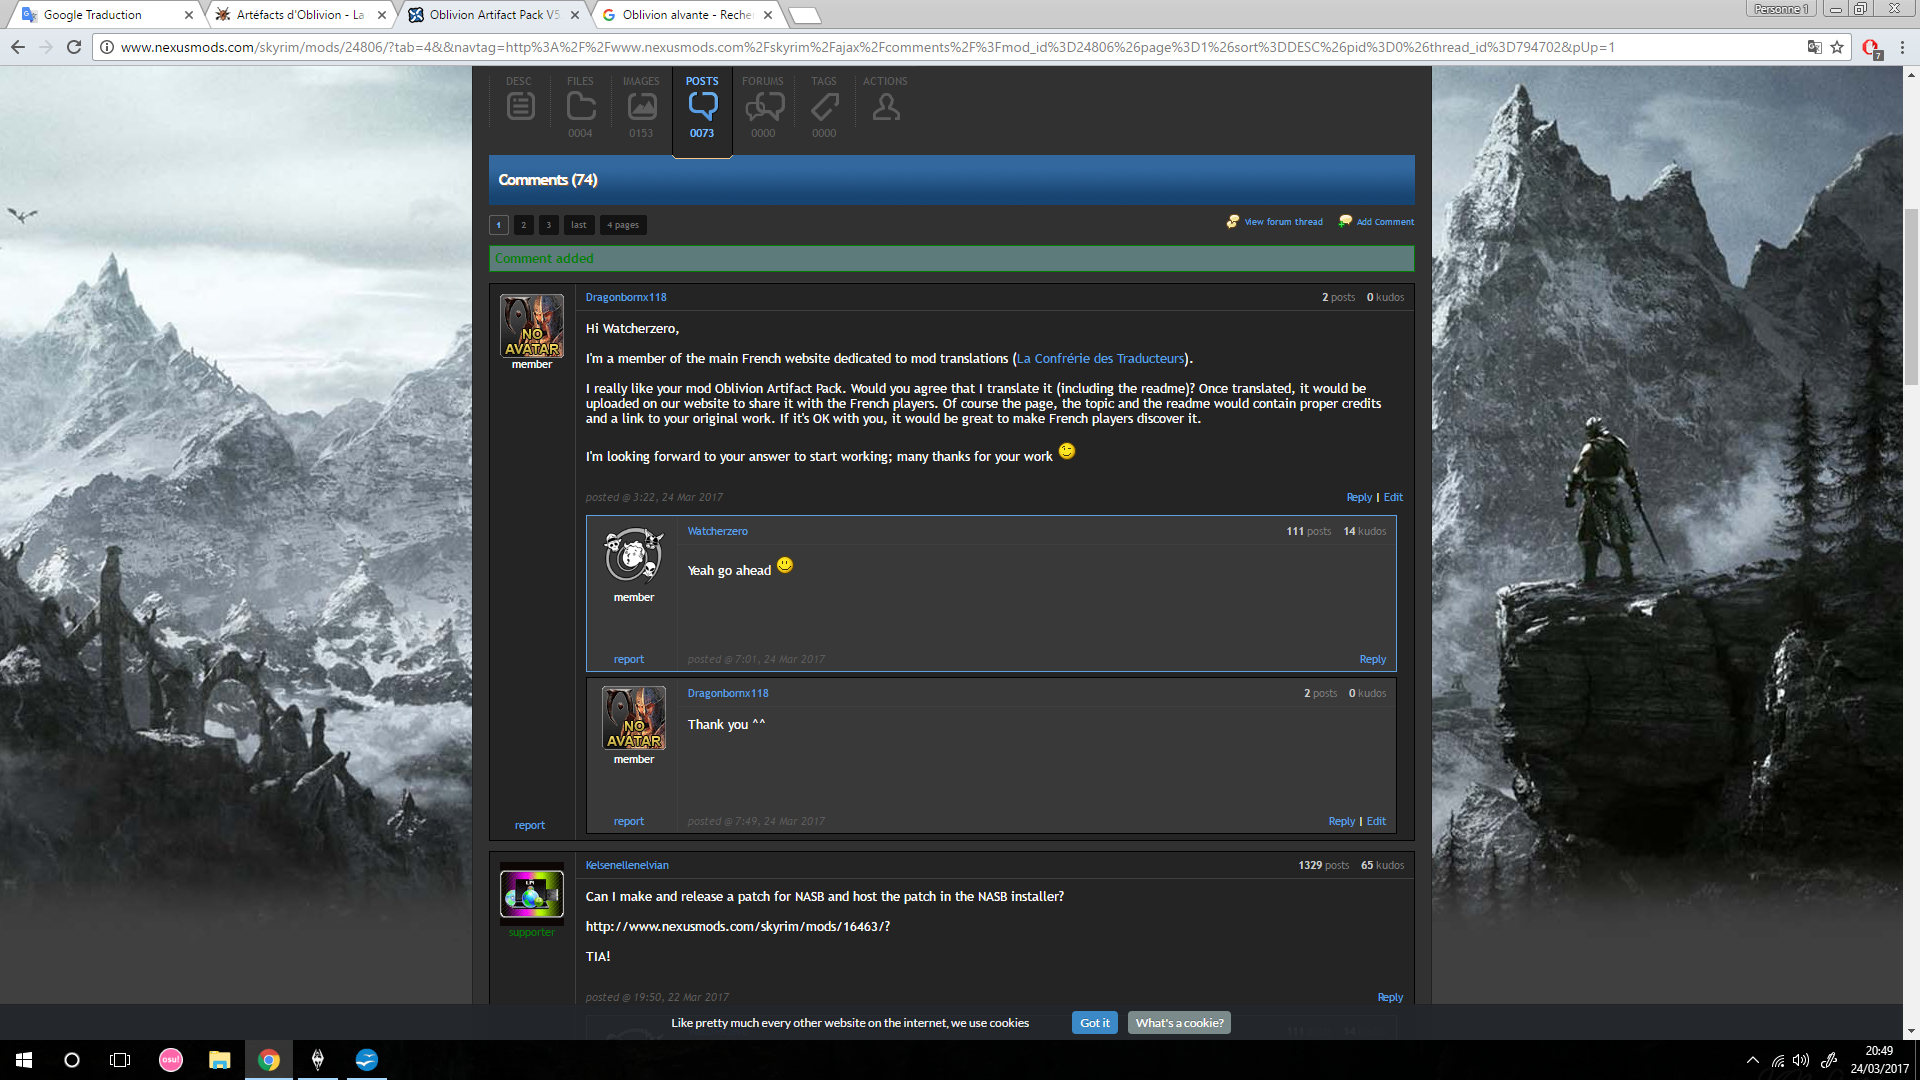Open Chrome three-dot menu
Image resolution: width=1920 pixels, height=1080 pixels.
pos(1902,47)
